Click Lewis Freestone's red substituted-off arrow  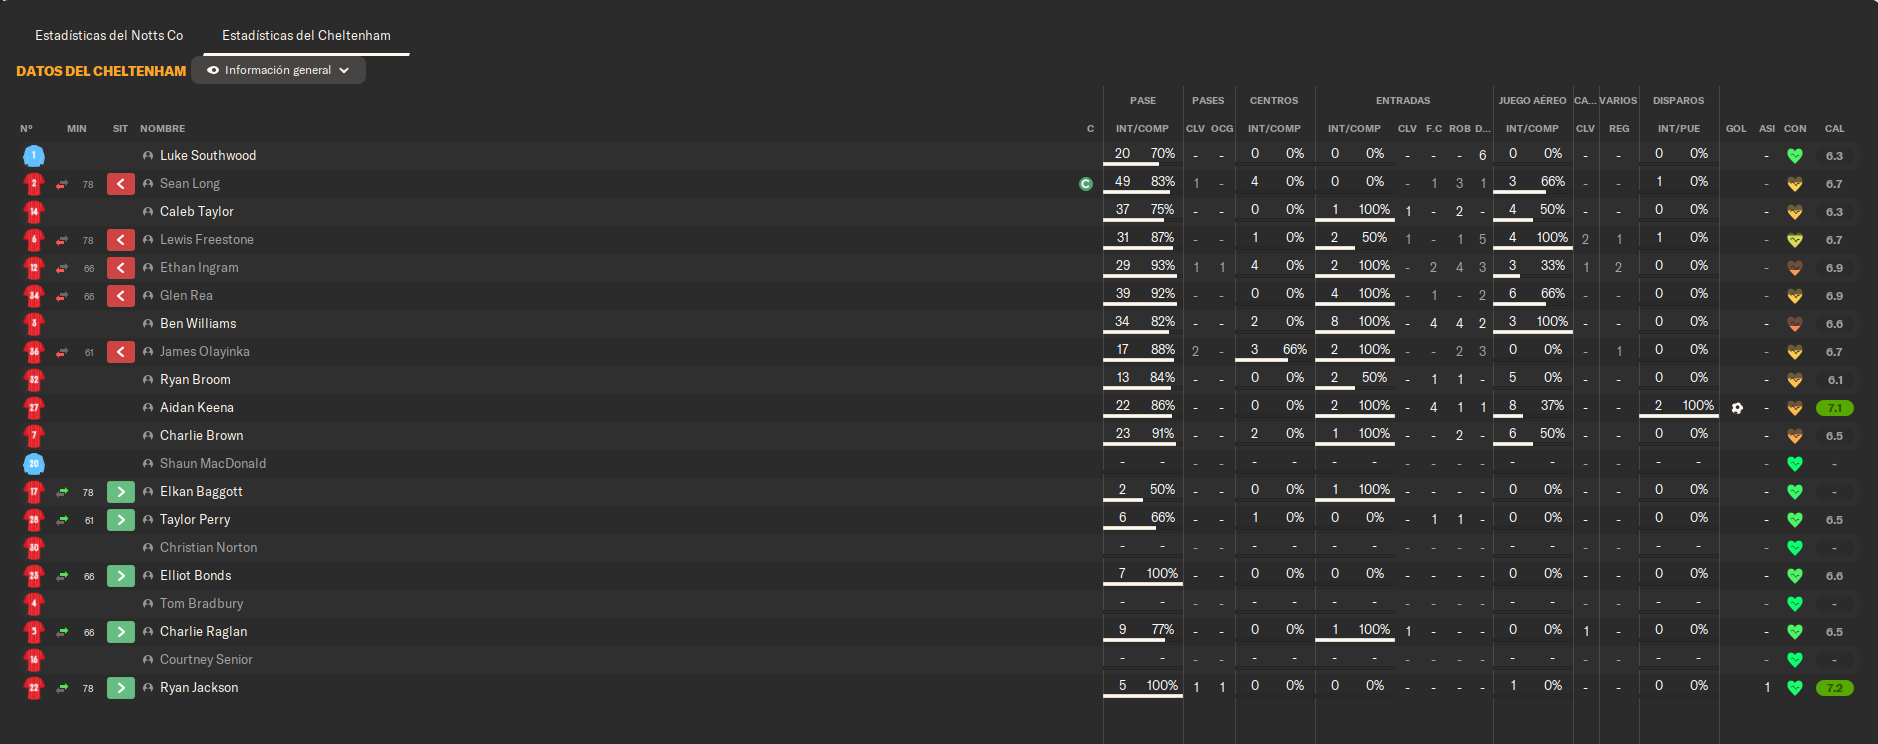[121, 240]
